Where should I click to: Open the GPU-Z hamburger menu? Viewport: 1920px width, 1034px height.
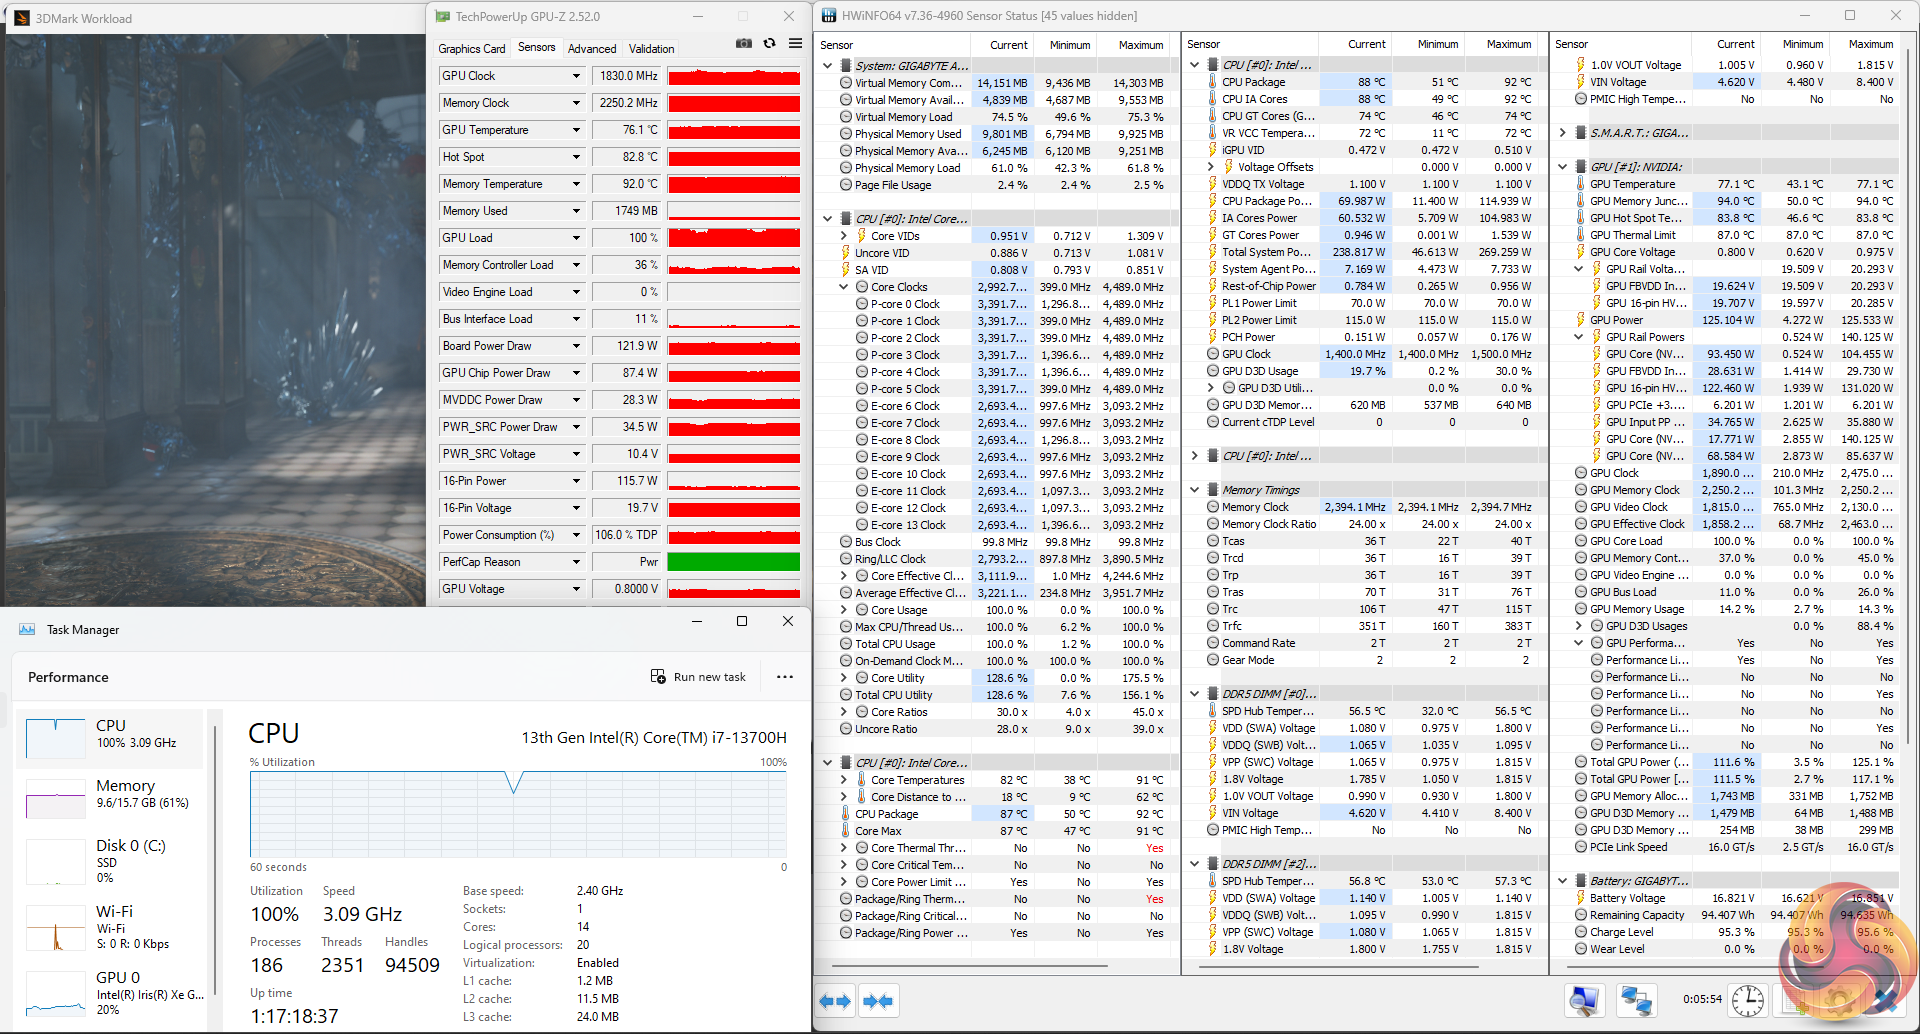coord(795,44)
